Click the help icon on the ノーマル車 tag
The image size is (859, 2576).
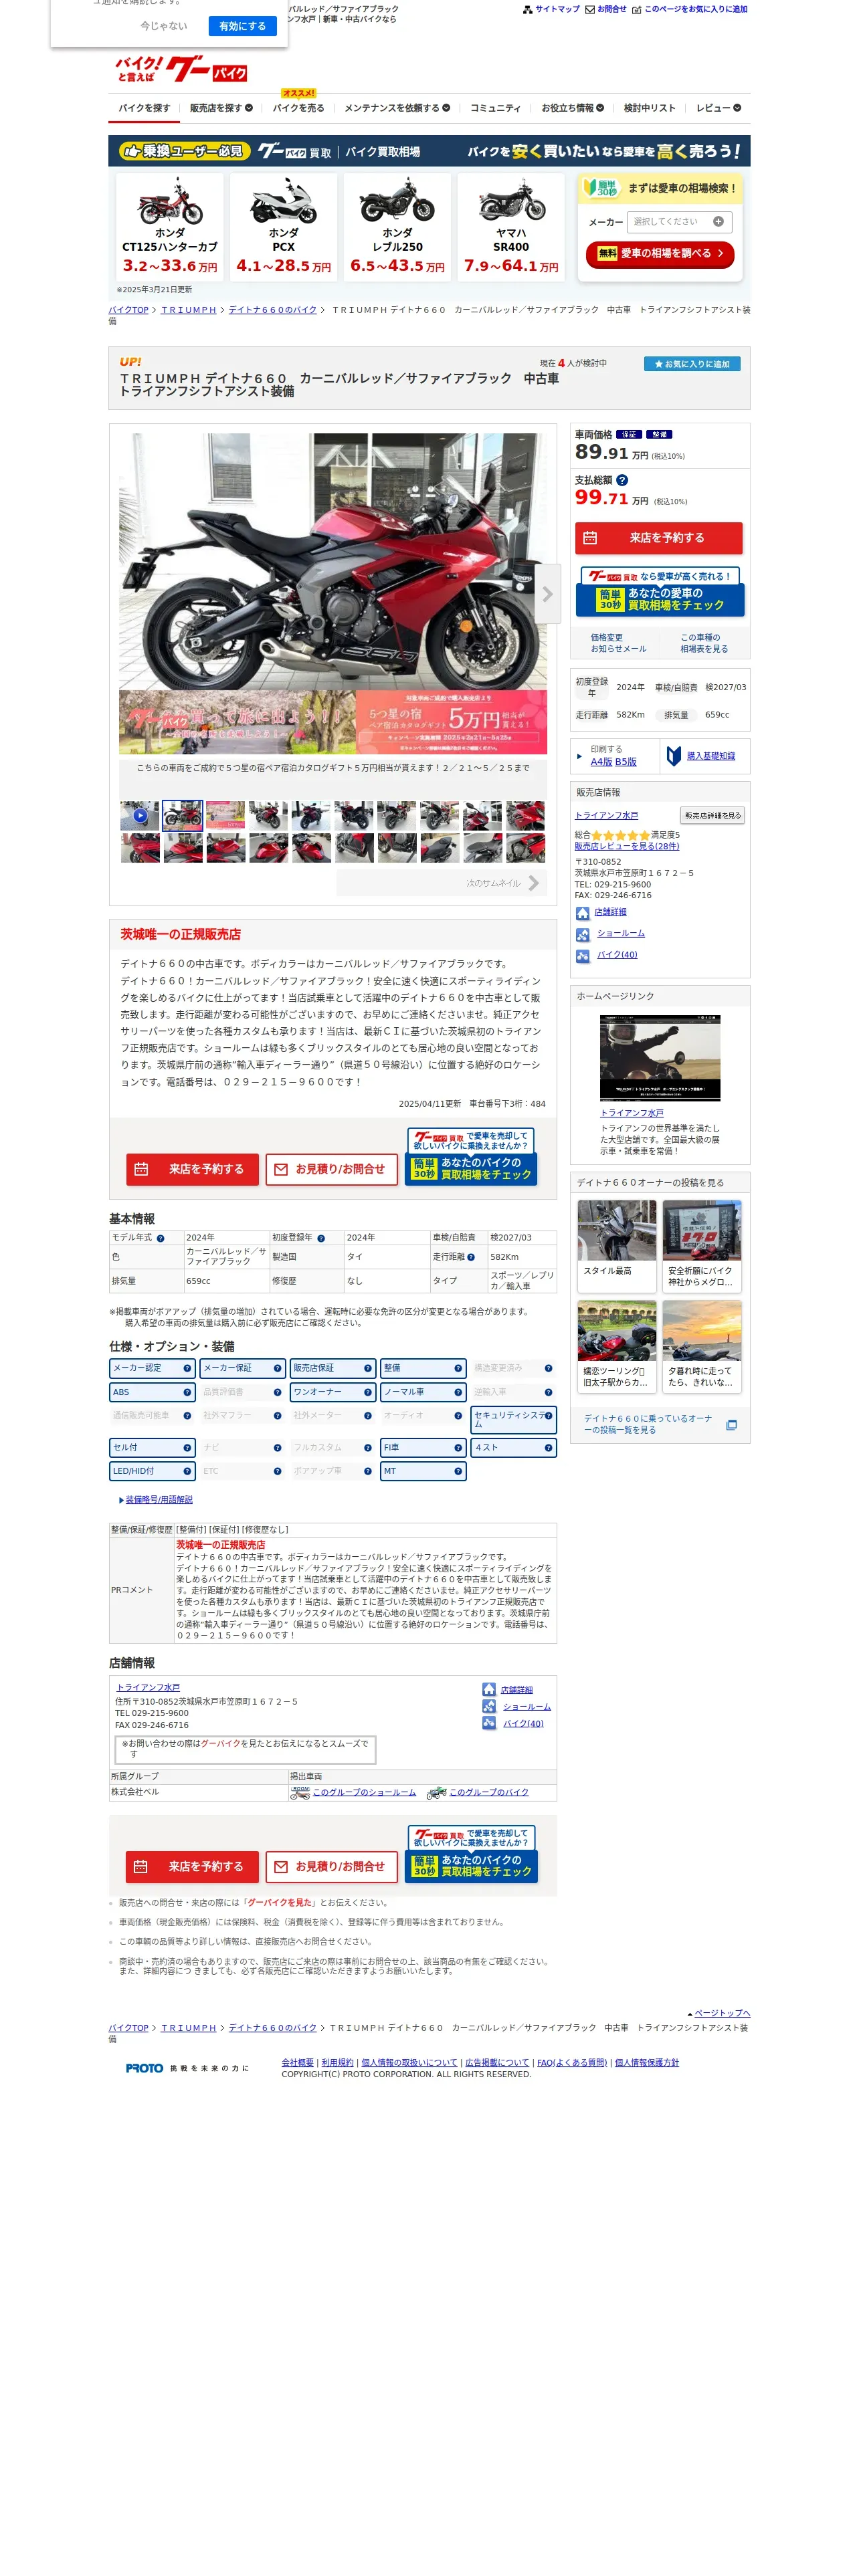(x=458, y=1392)
